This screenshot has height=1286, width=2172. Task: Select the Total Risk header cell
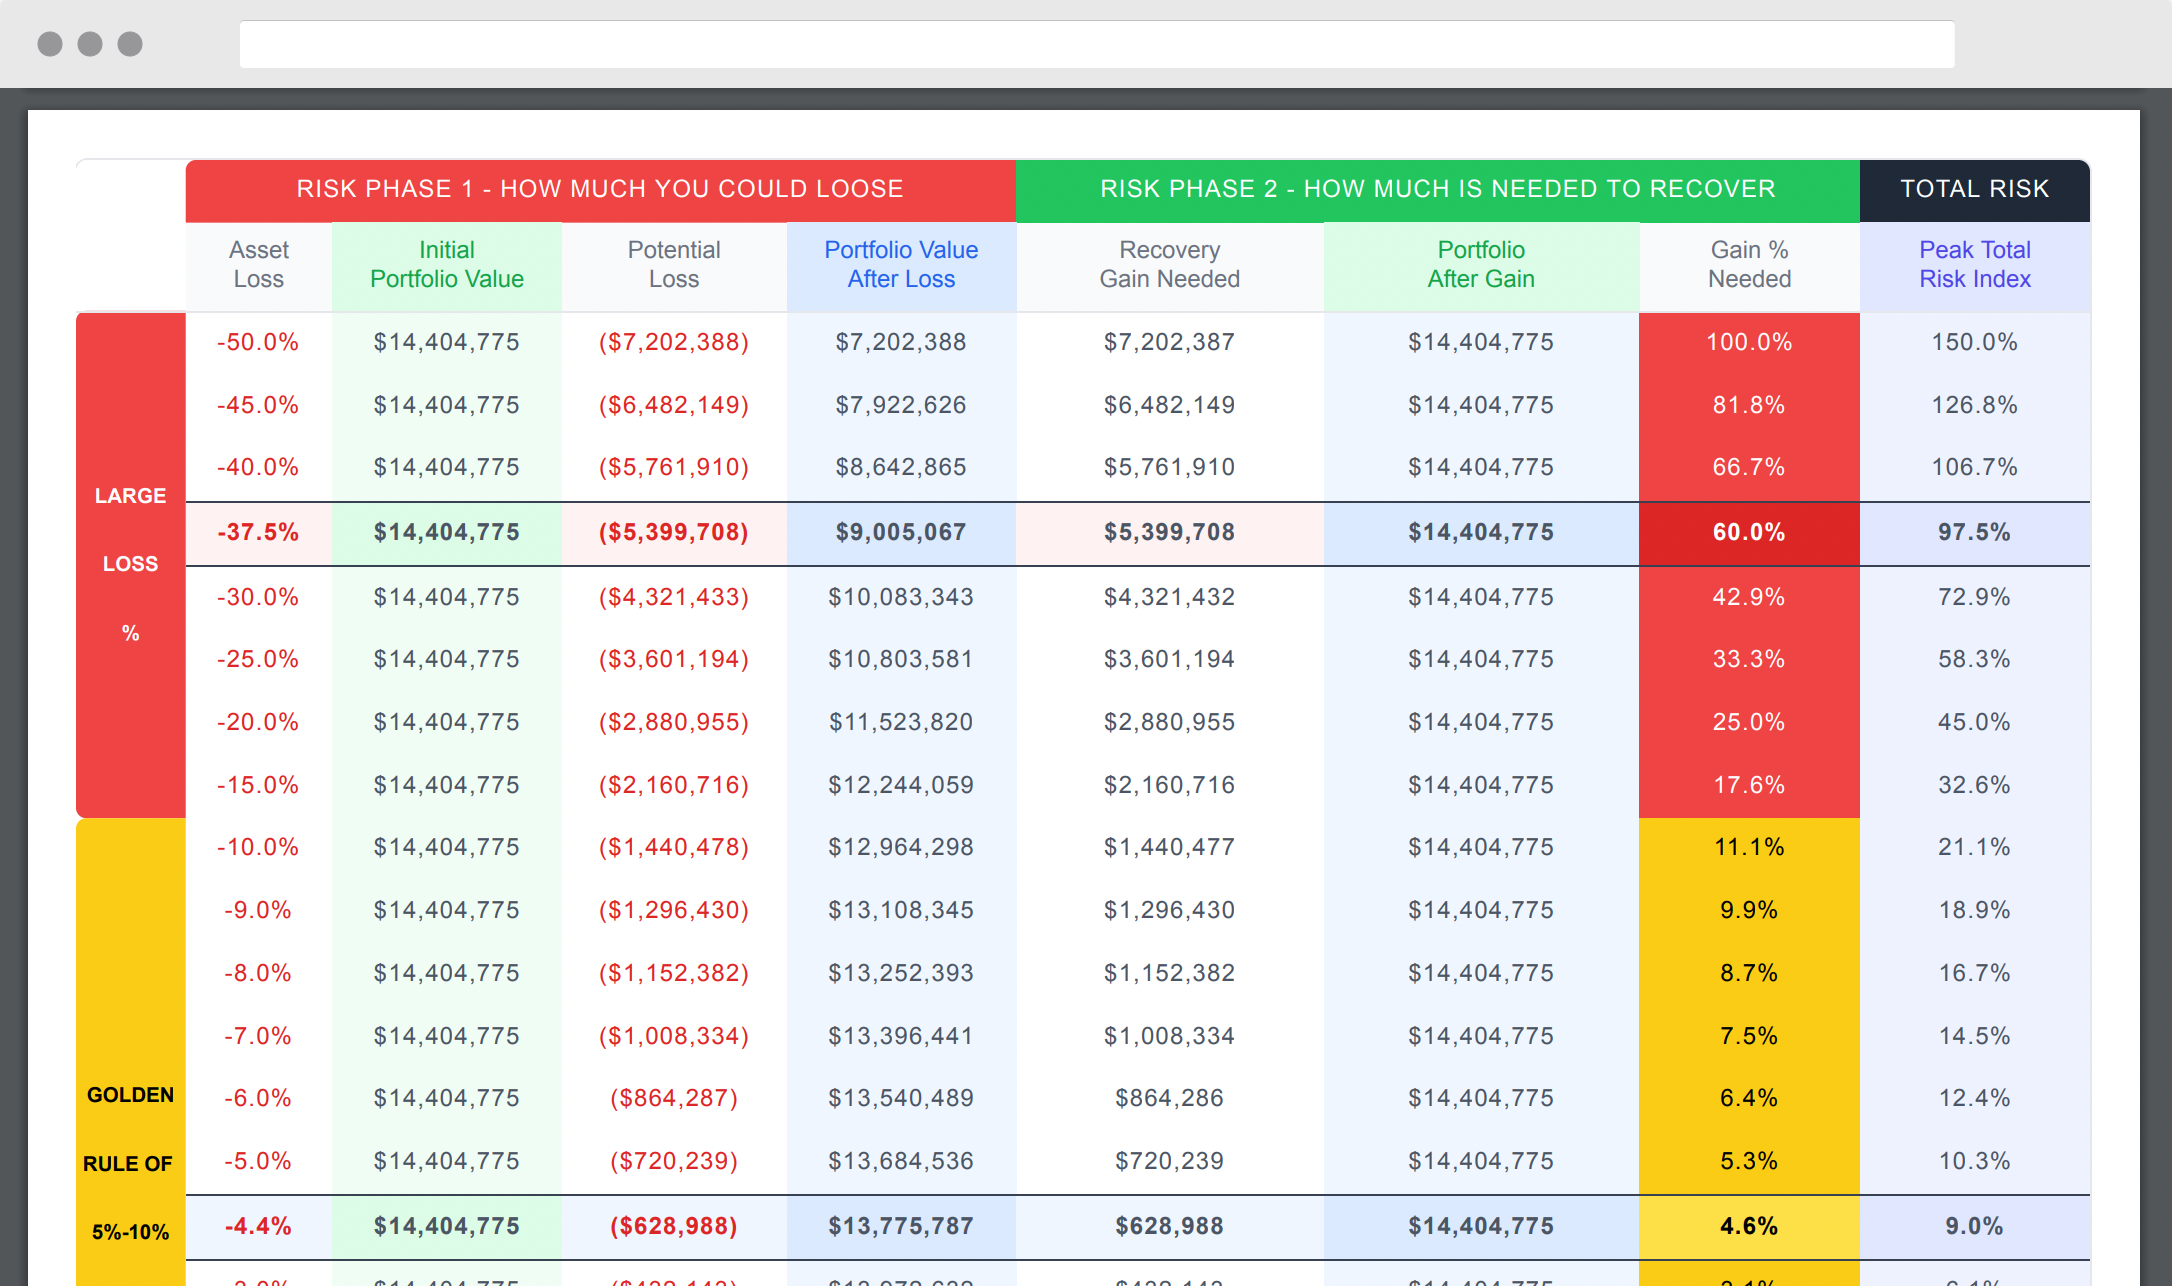[x=1974, y=189]
